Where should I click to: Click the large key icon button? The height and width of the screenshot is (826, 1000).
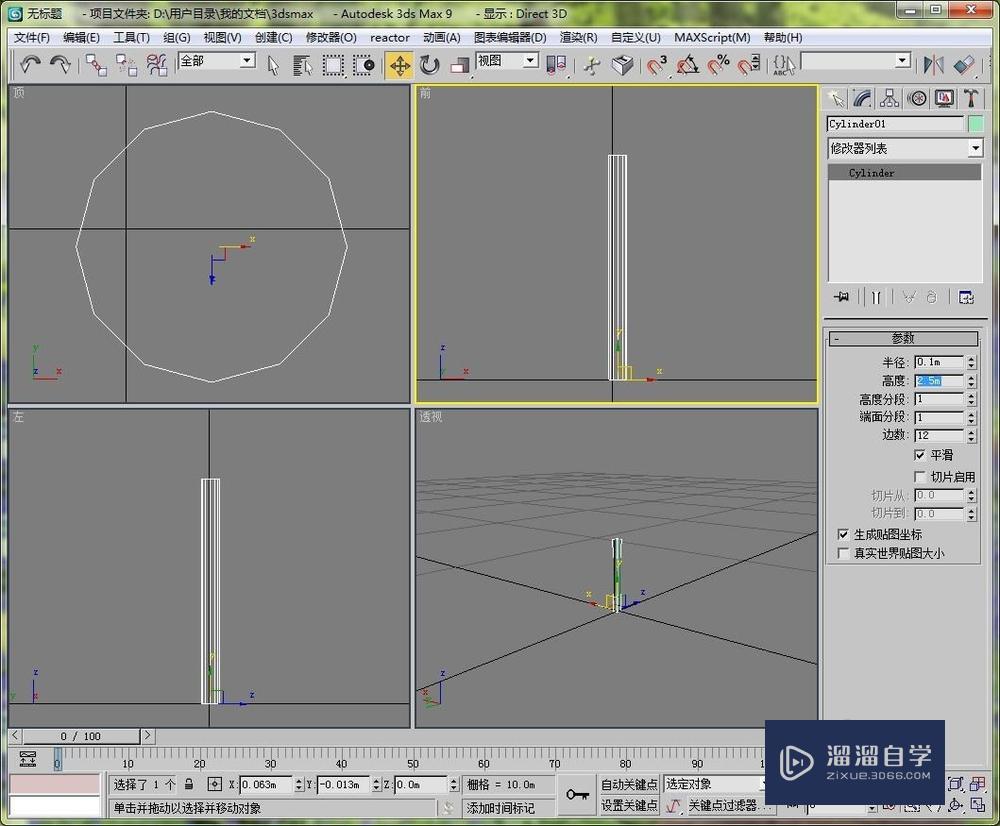(577, 795)
